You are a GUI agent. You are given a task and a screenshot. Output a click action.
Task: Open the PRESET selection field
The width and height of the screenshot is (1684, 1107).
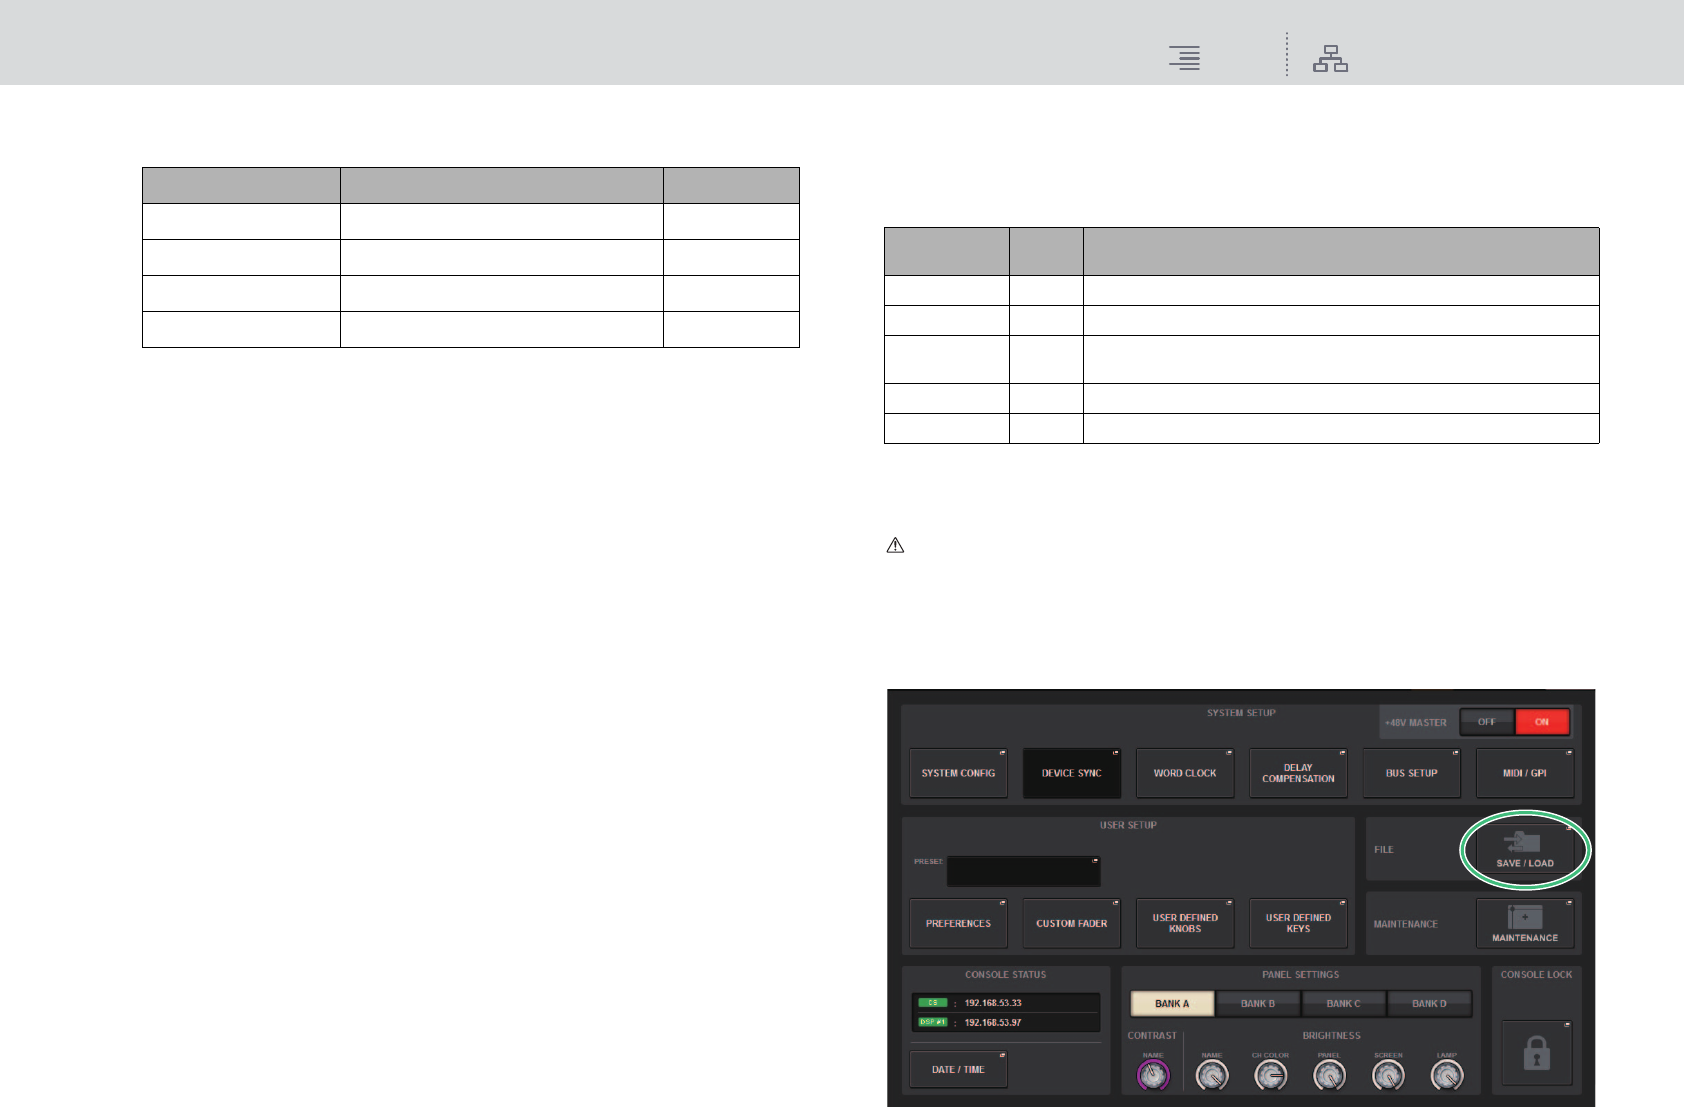tap(1023, 871)
